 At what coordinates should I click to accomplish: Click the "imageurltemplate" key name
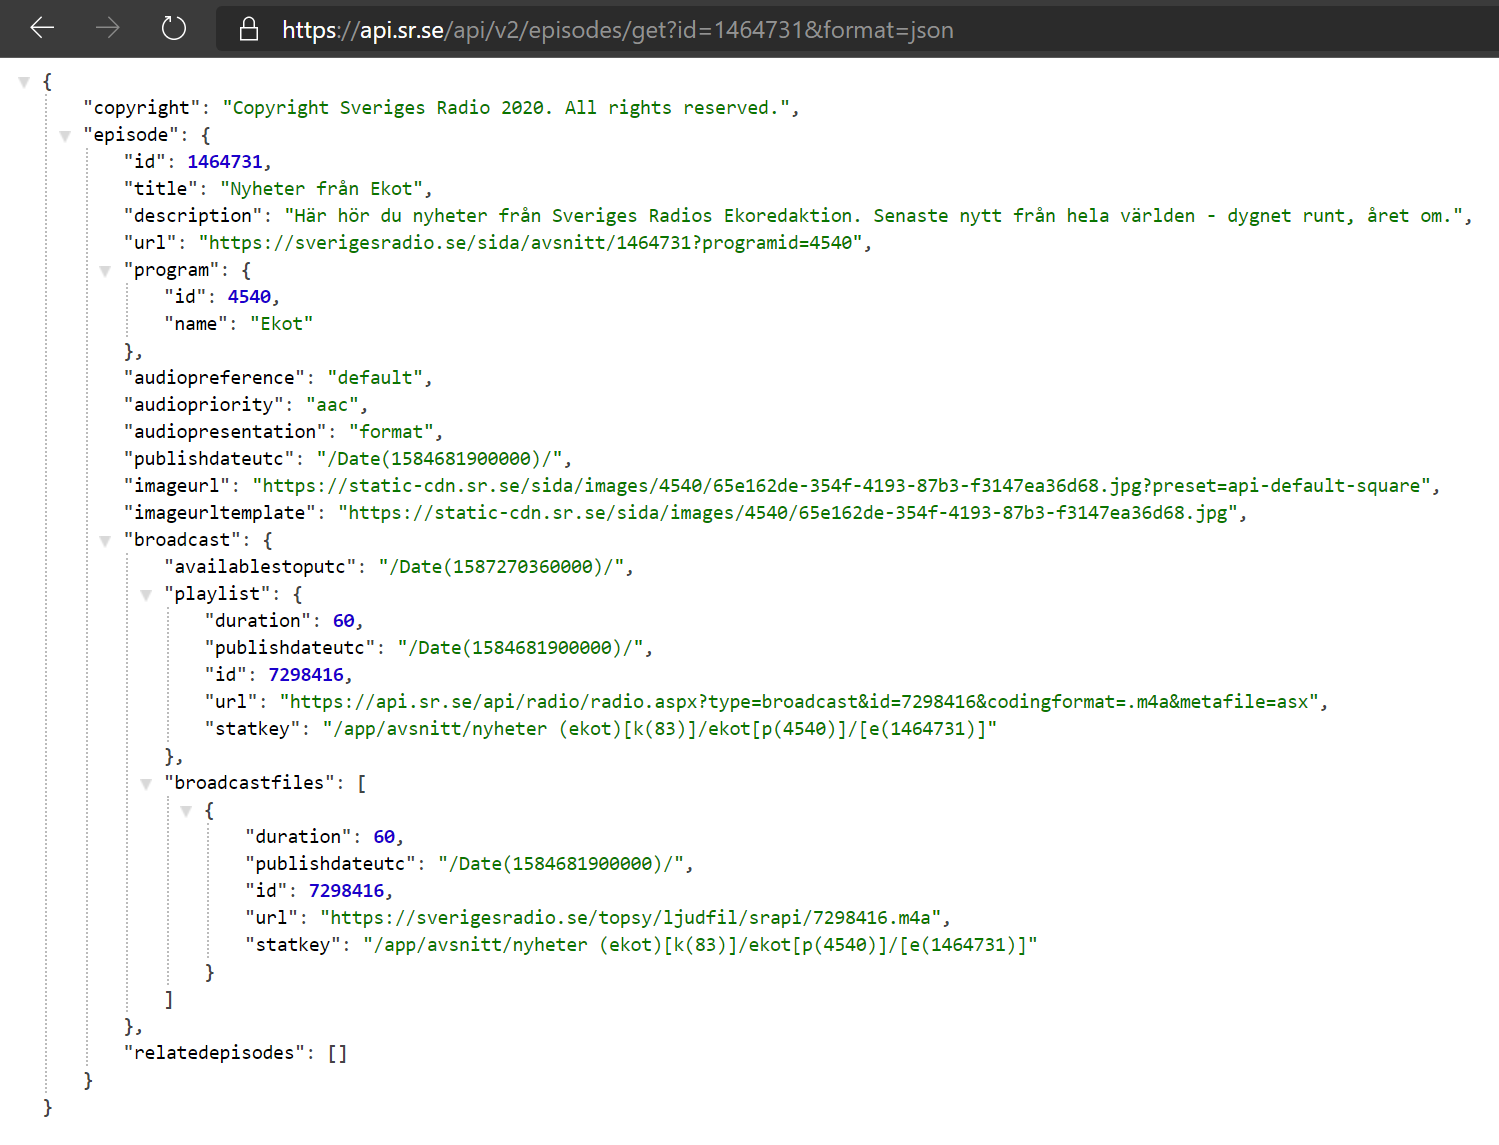(219, 513)
